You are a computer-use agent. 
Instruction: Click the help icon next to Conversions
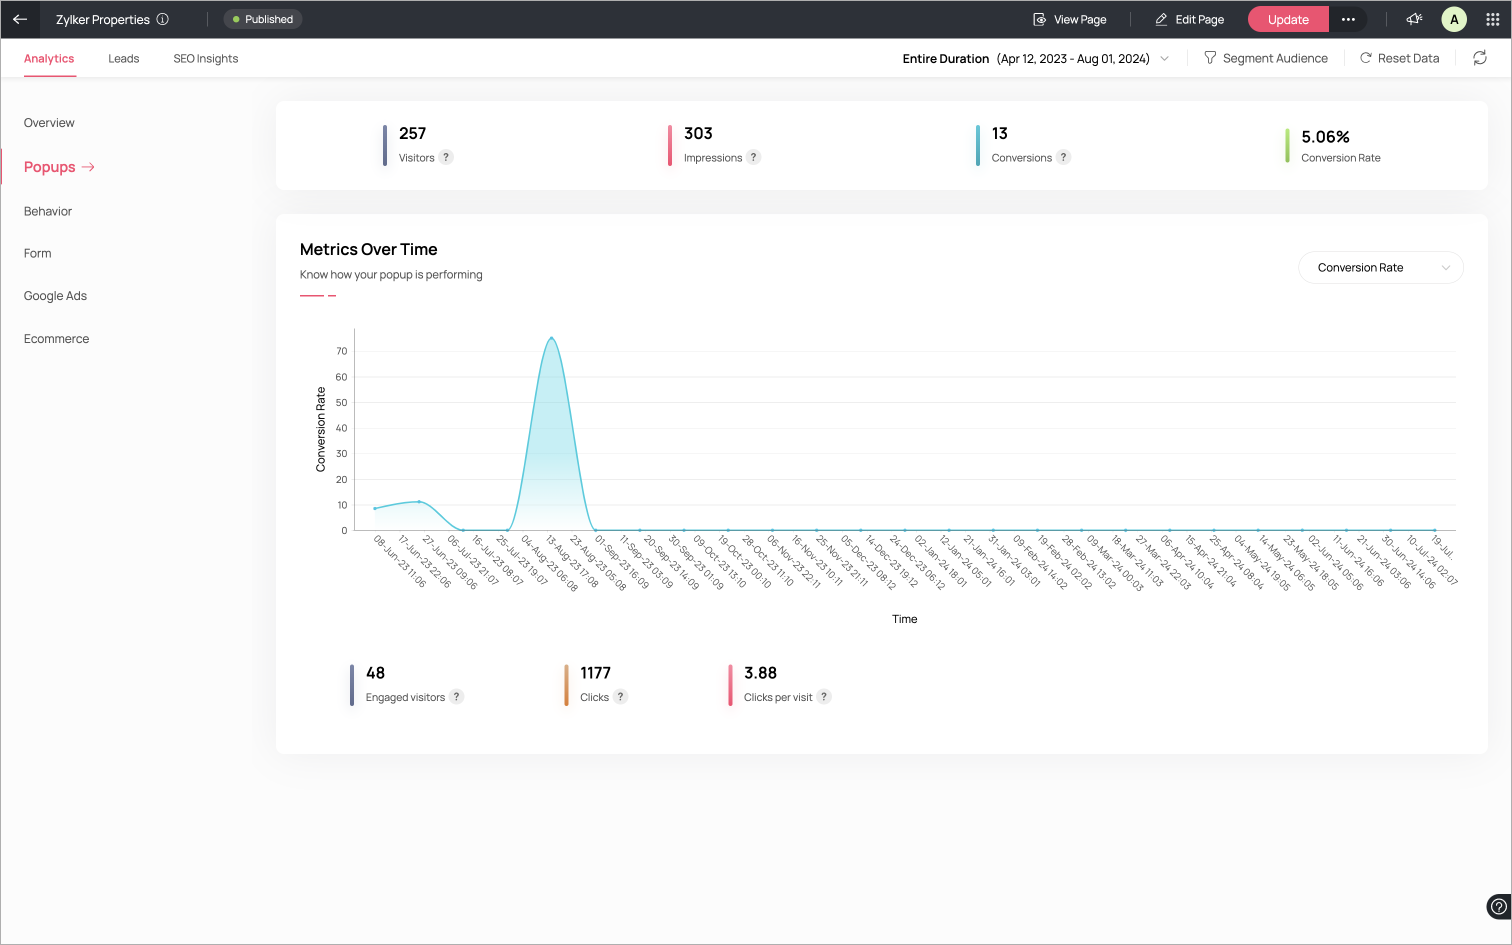click(1064, 157)
